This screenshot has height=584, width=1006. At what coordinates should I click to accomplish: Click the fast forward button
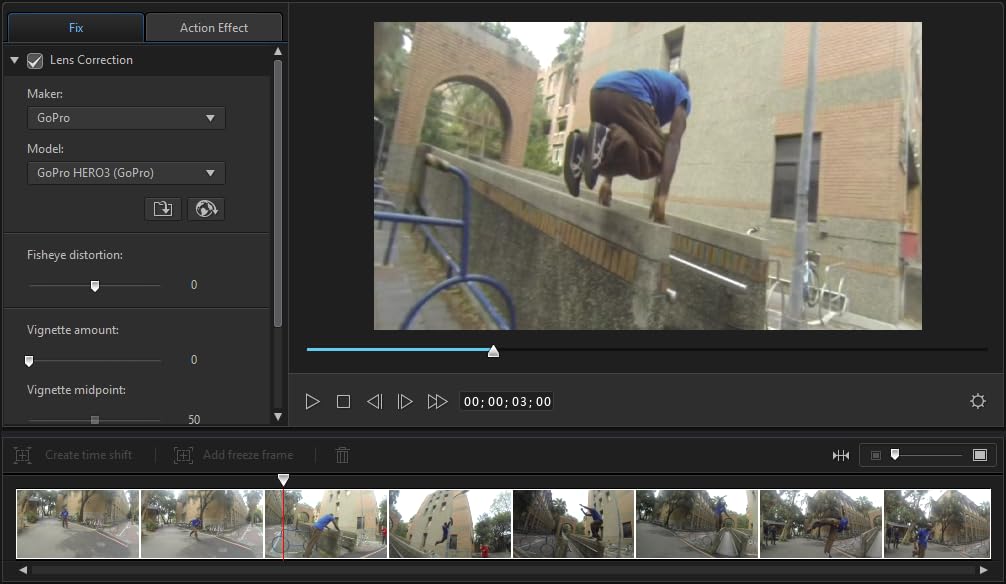437,401
